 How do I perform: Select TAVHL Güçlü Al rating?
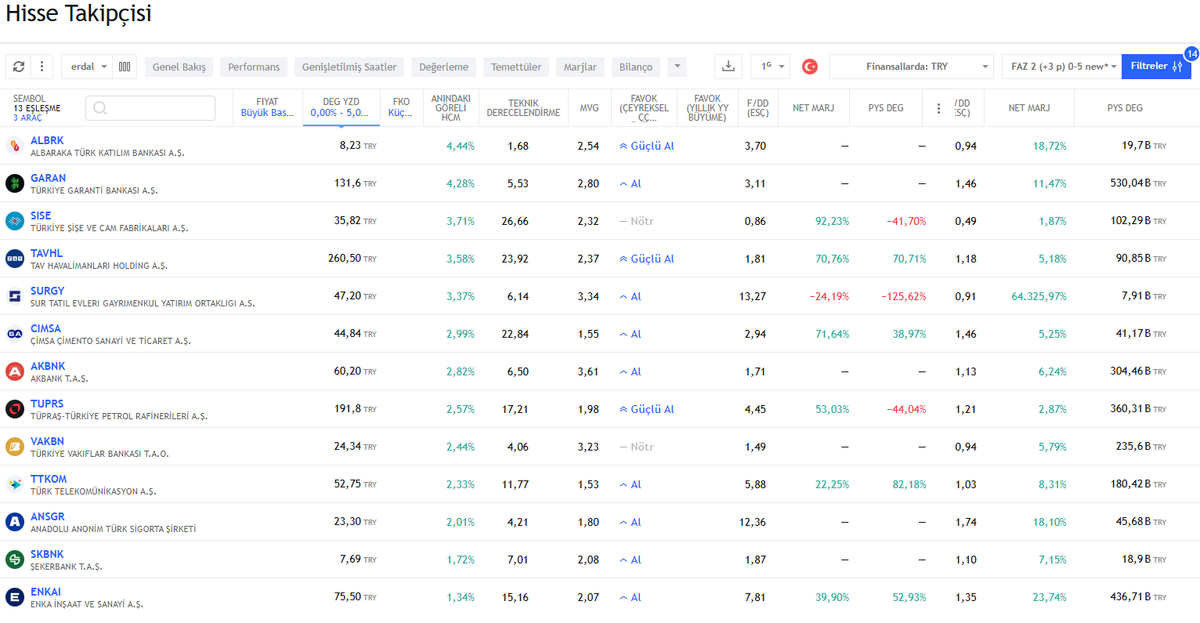(x=646, y=258)
